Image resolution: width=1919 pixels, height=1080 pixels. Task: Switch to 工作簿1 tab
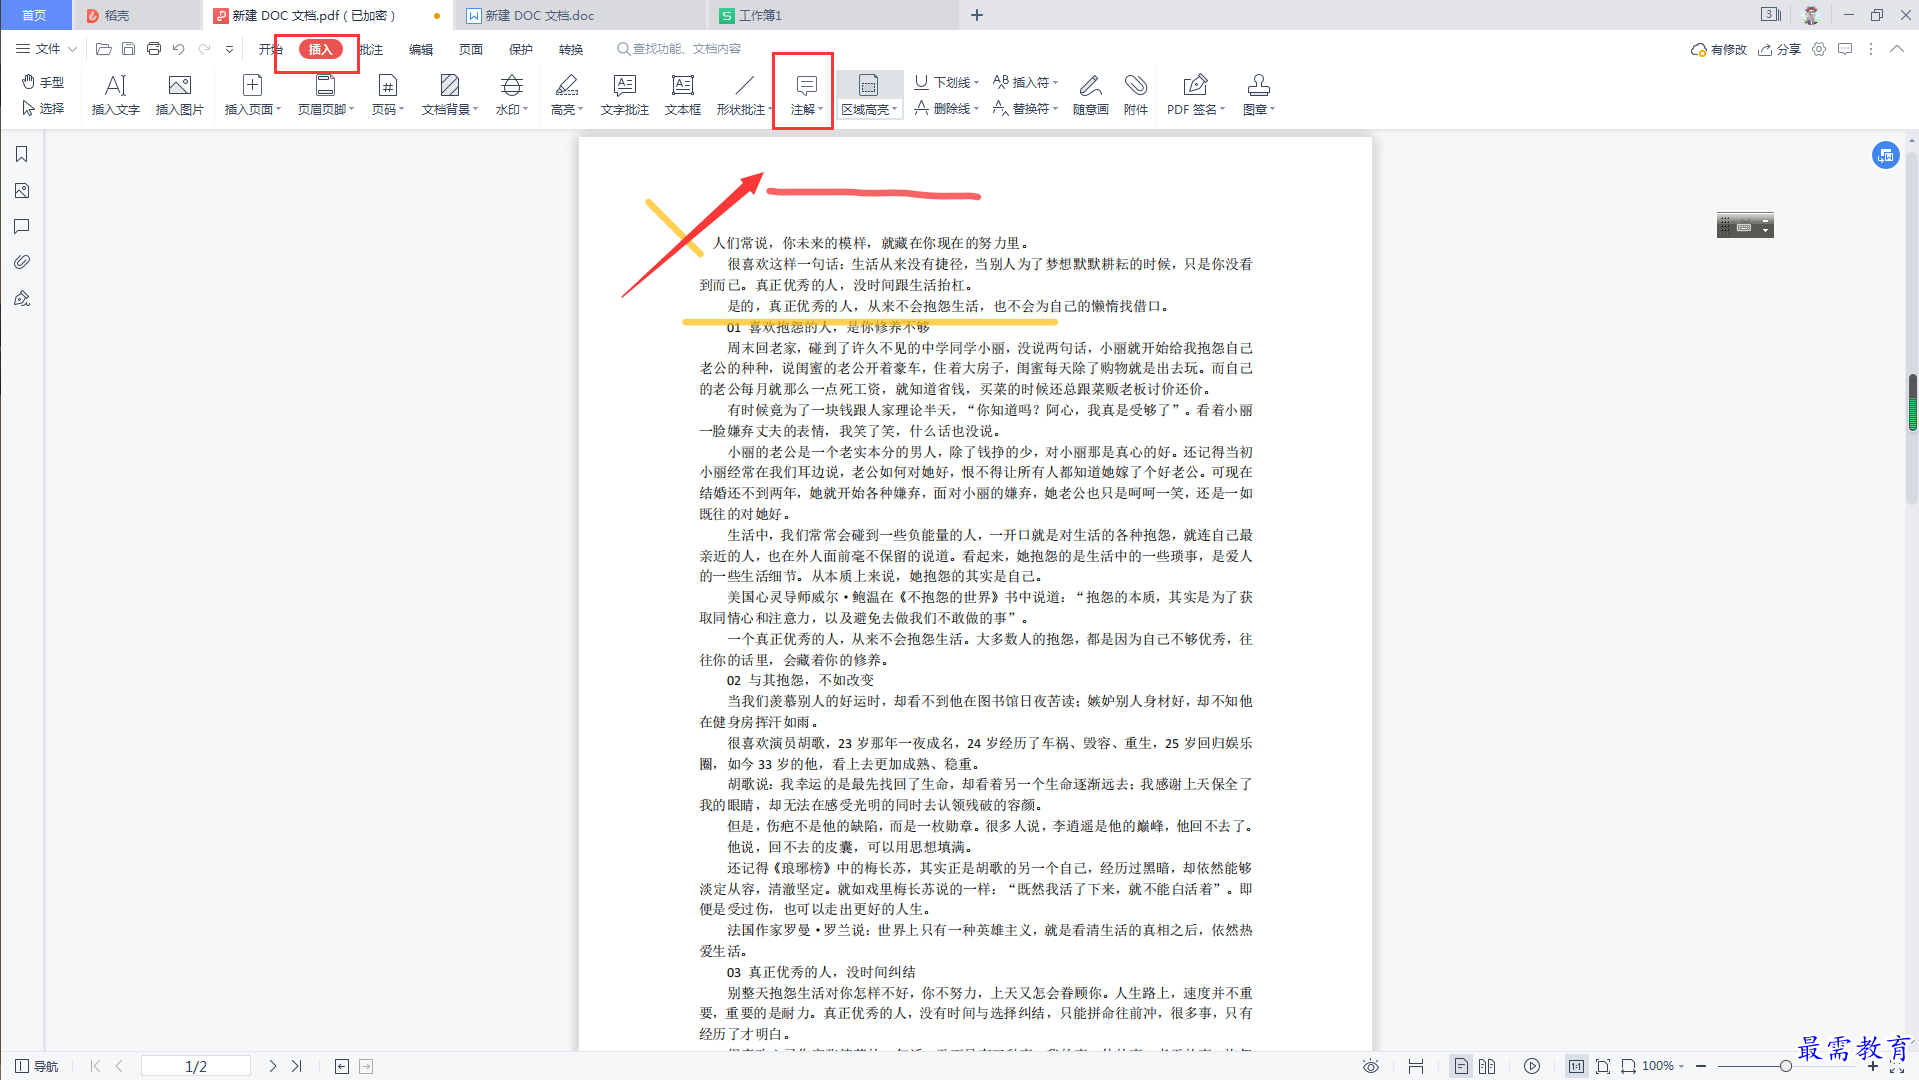tap(832, 15)
